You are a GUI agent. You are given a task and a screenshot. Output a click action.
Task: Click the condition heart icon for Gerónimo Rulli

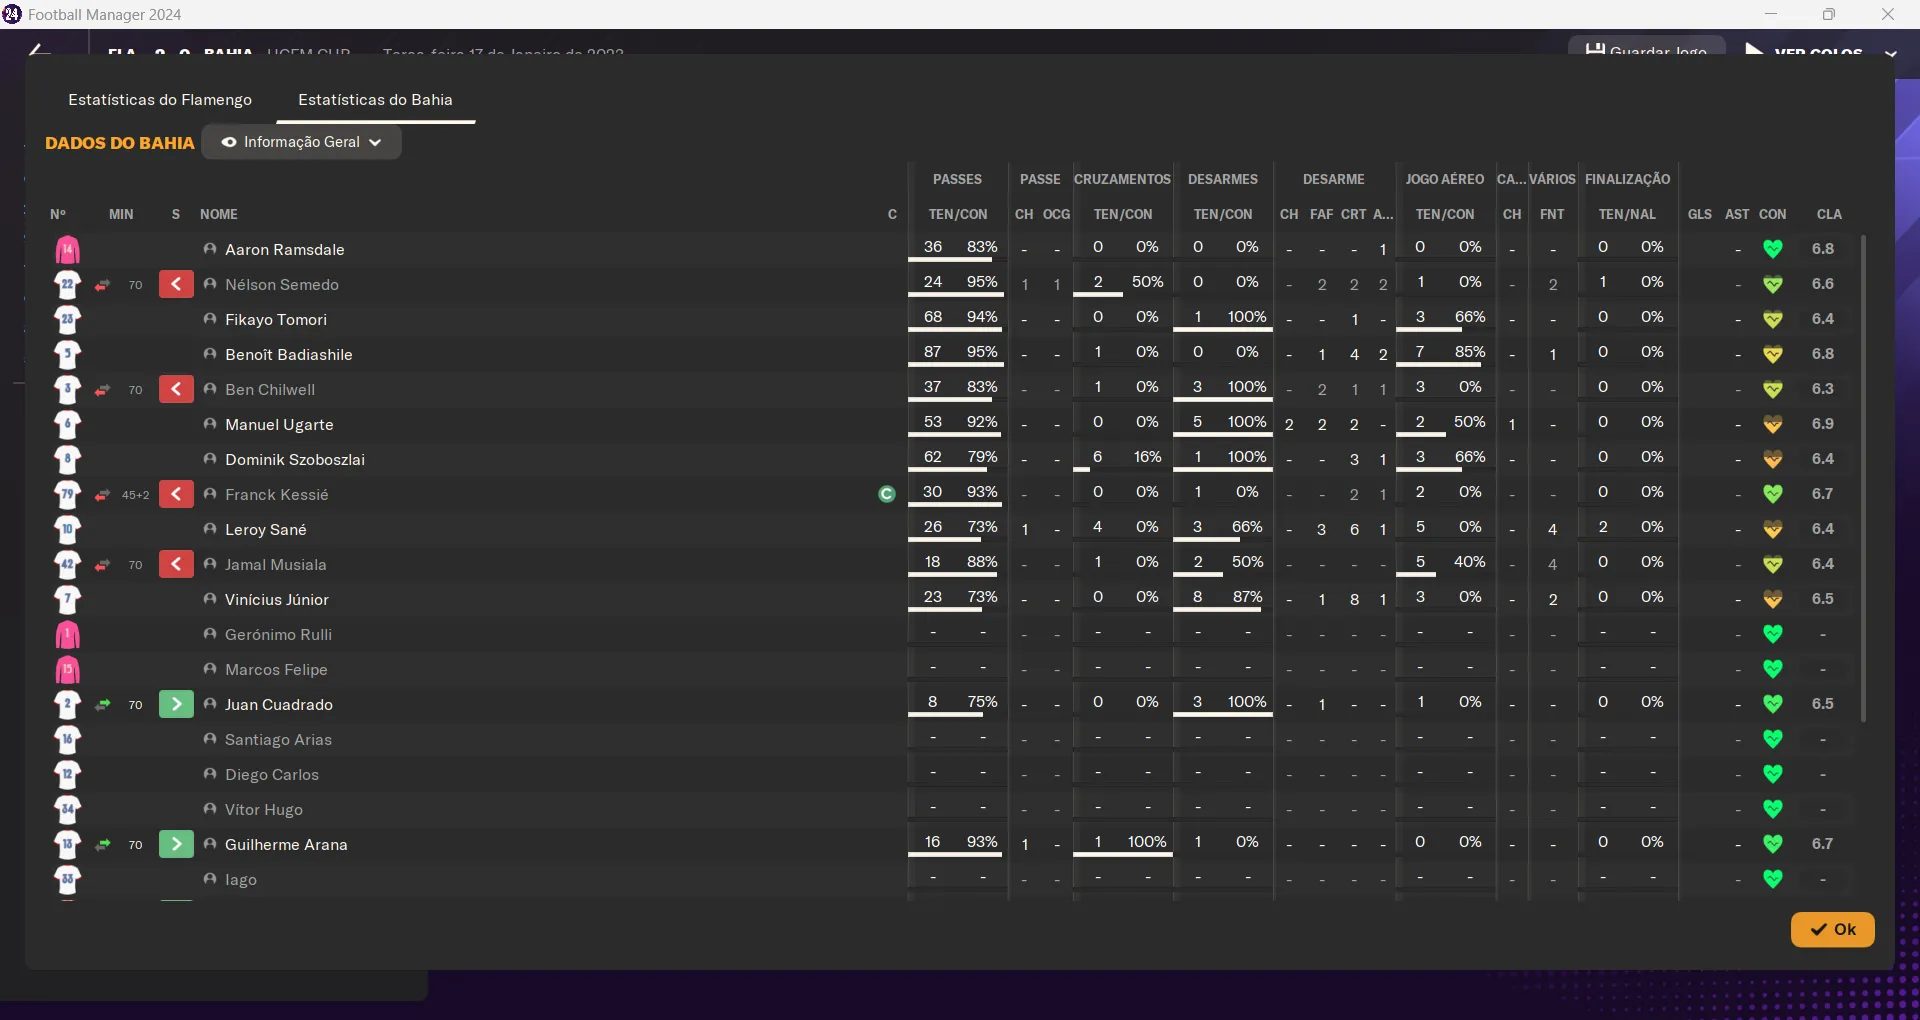point(1773,634)
